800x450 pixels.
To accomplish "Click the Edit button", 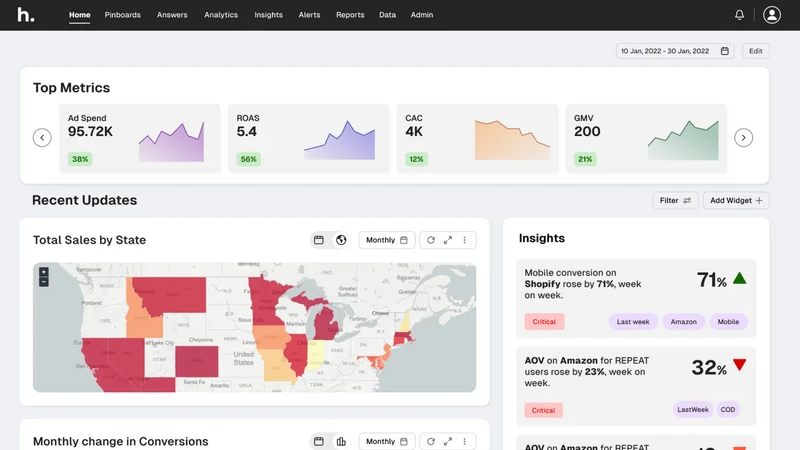I will pos(756,51).
